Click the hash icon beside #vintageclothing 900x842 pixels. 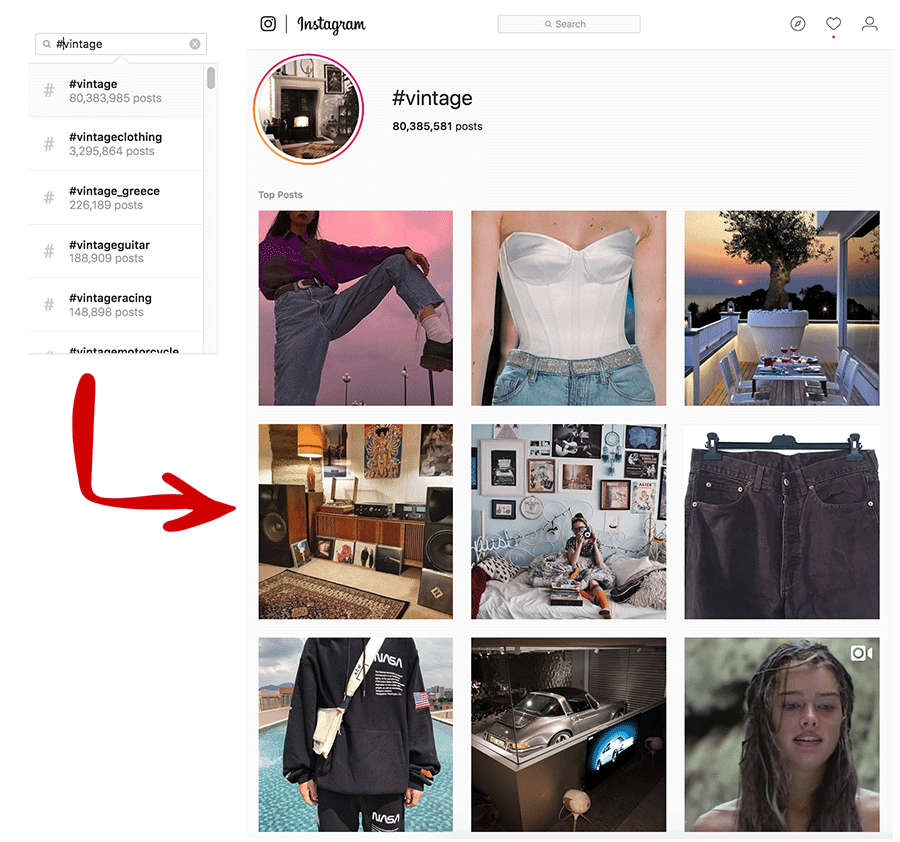click(x=49, y=144)
